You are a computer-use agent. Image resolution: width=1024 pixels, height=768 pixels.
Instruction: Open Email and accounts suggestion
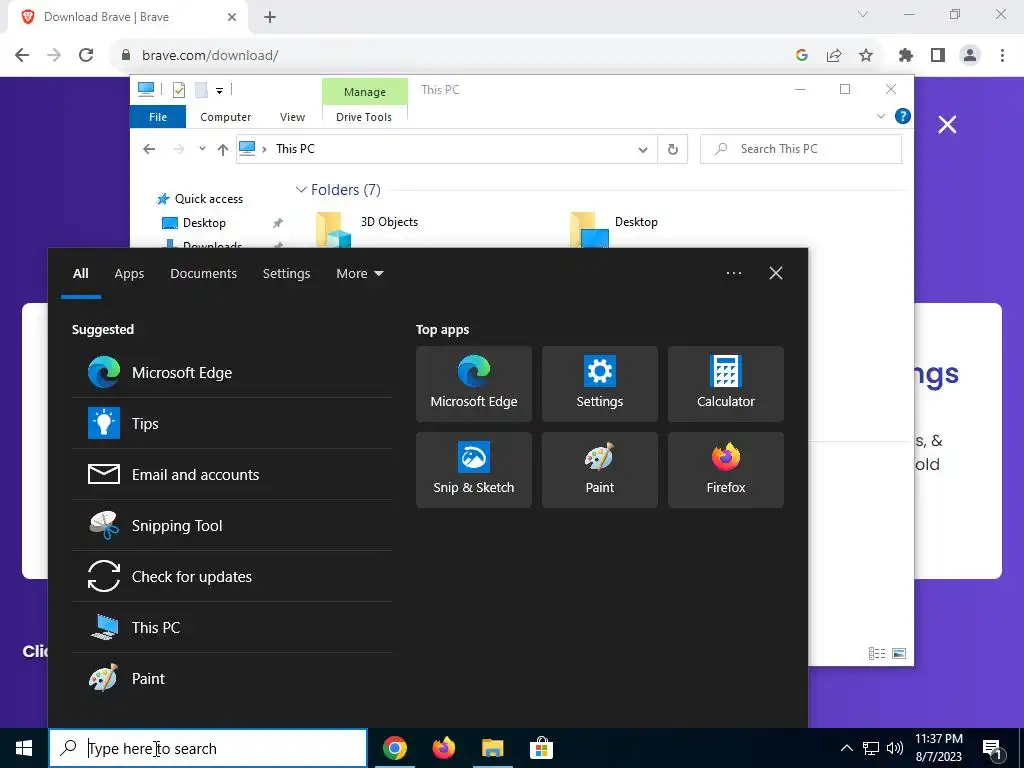coord(232,474)
